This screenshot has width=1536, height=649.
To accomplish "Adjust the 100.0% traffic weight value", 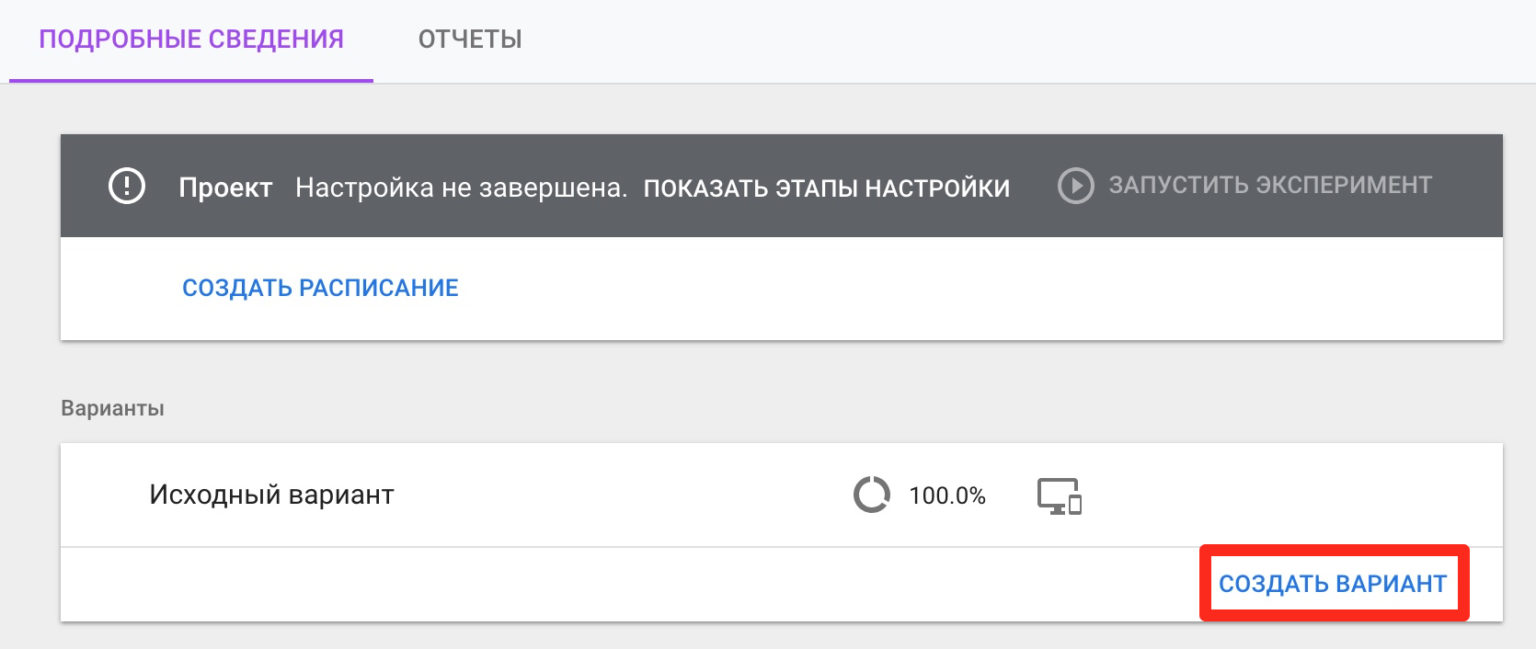I will coord(948,494).
